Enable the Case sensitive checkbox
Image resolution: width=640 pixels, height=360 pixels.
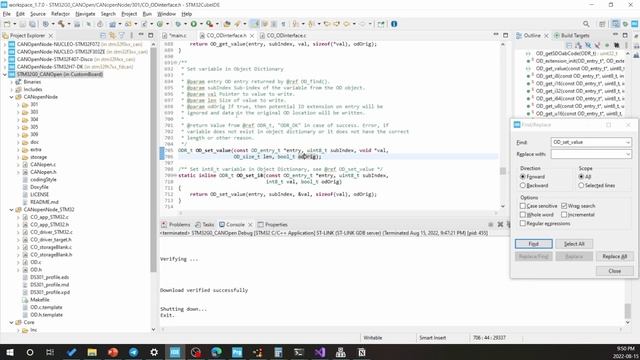[x=523, y=206]
